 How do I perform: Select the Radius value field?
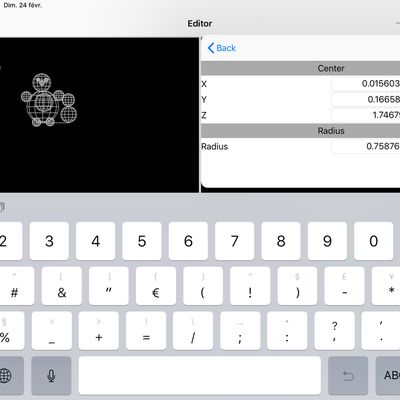pyautogui.click(x=366, y=146)
